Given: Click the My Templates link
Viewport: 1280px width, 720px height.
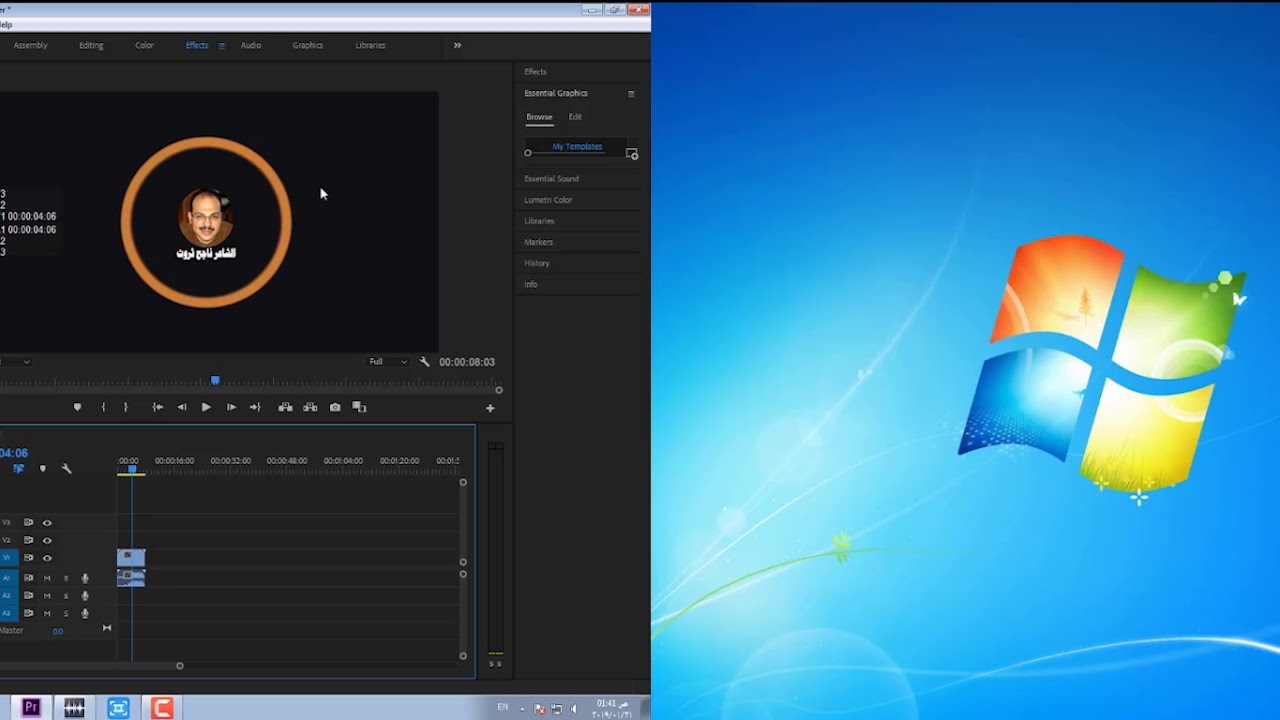Looking at the screenshot, I should pyautogui.click(x=577, y=146).
